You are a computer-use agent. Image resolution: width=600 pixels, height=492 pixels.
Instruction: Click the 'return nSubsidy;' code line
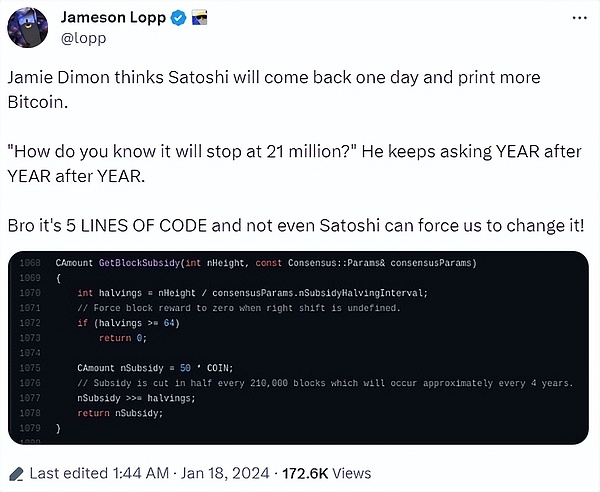coord(120,413)
